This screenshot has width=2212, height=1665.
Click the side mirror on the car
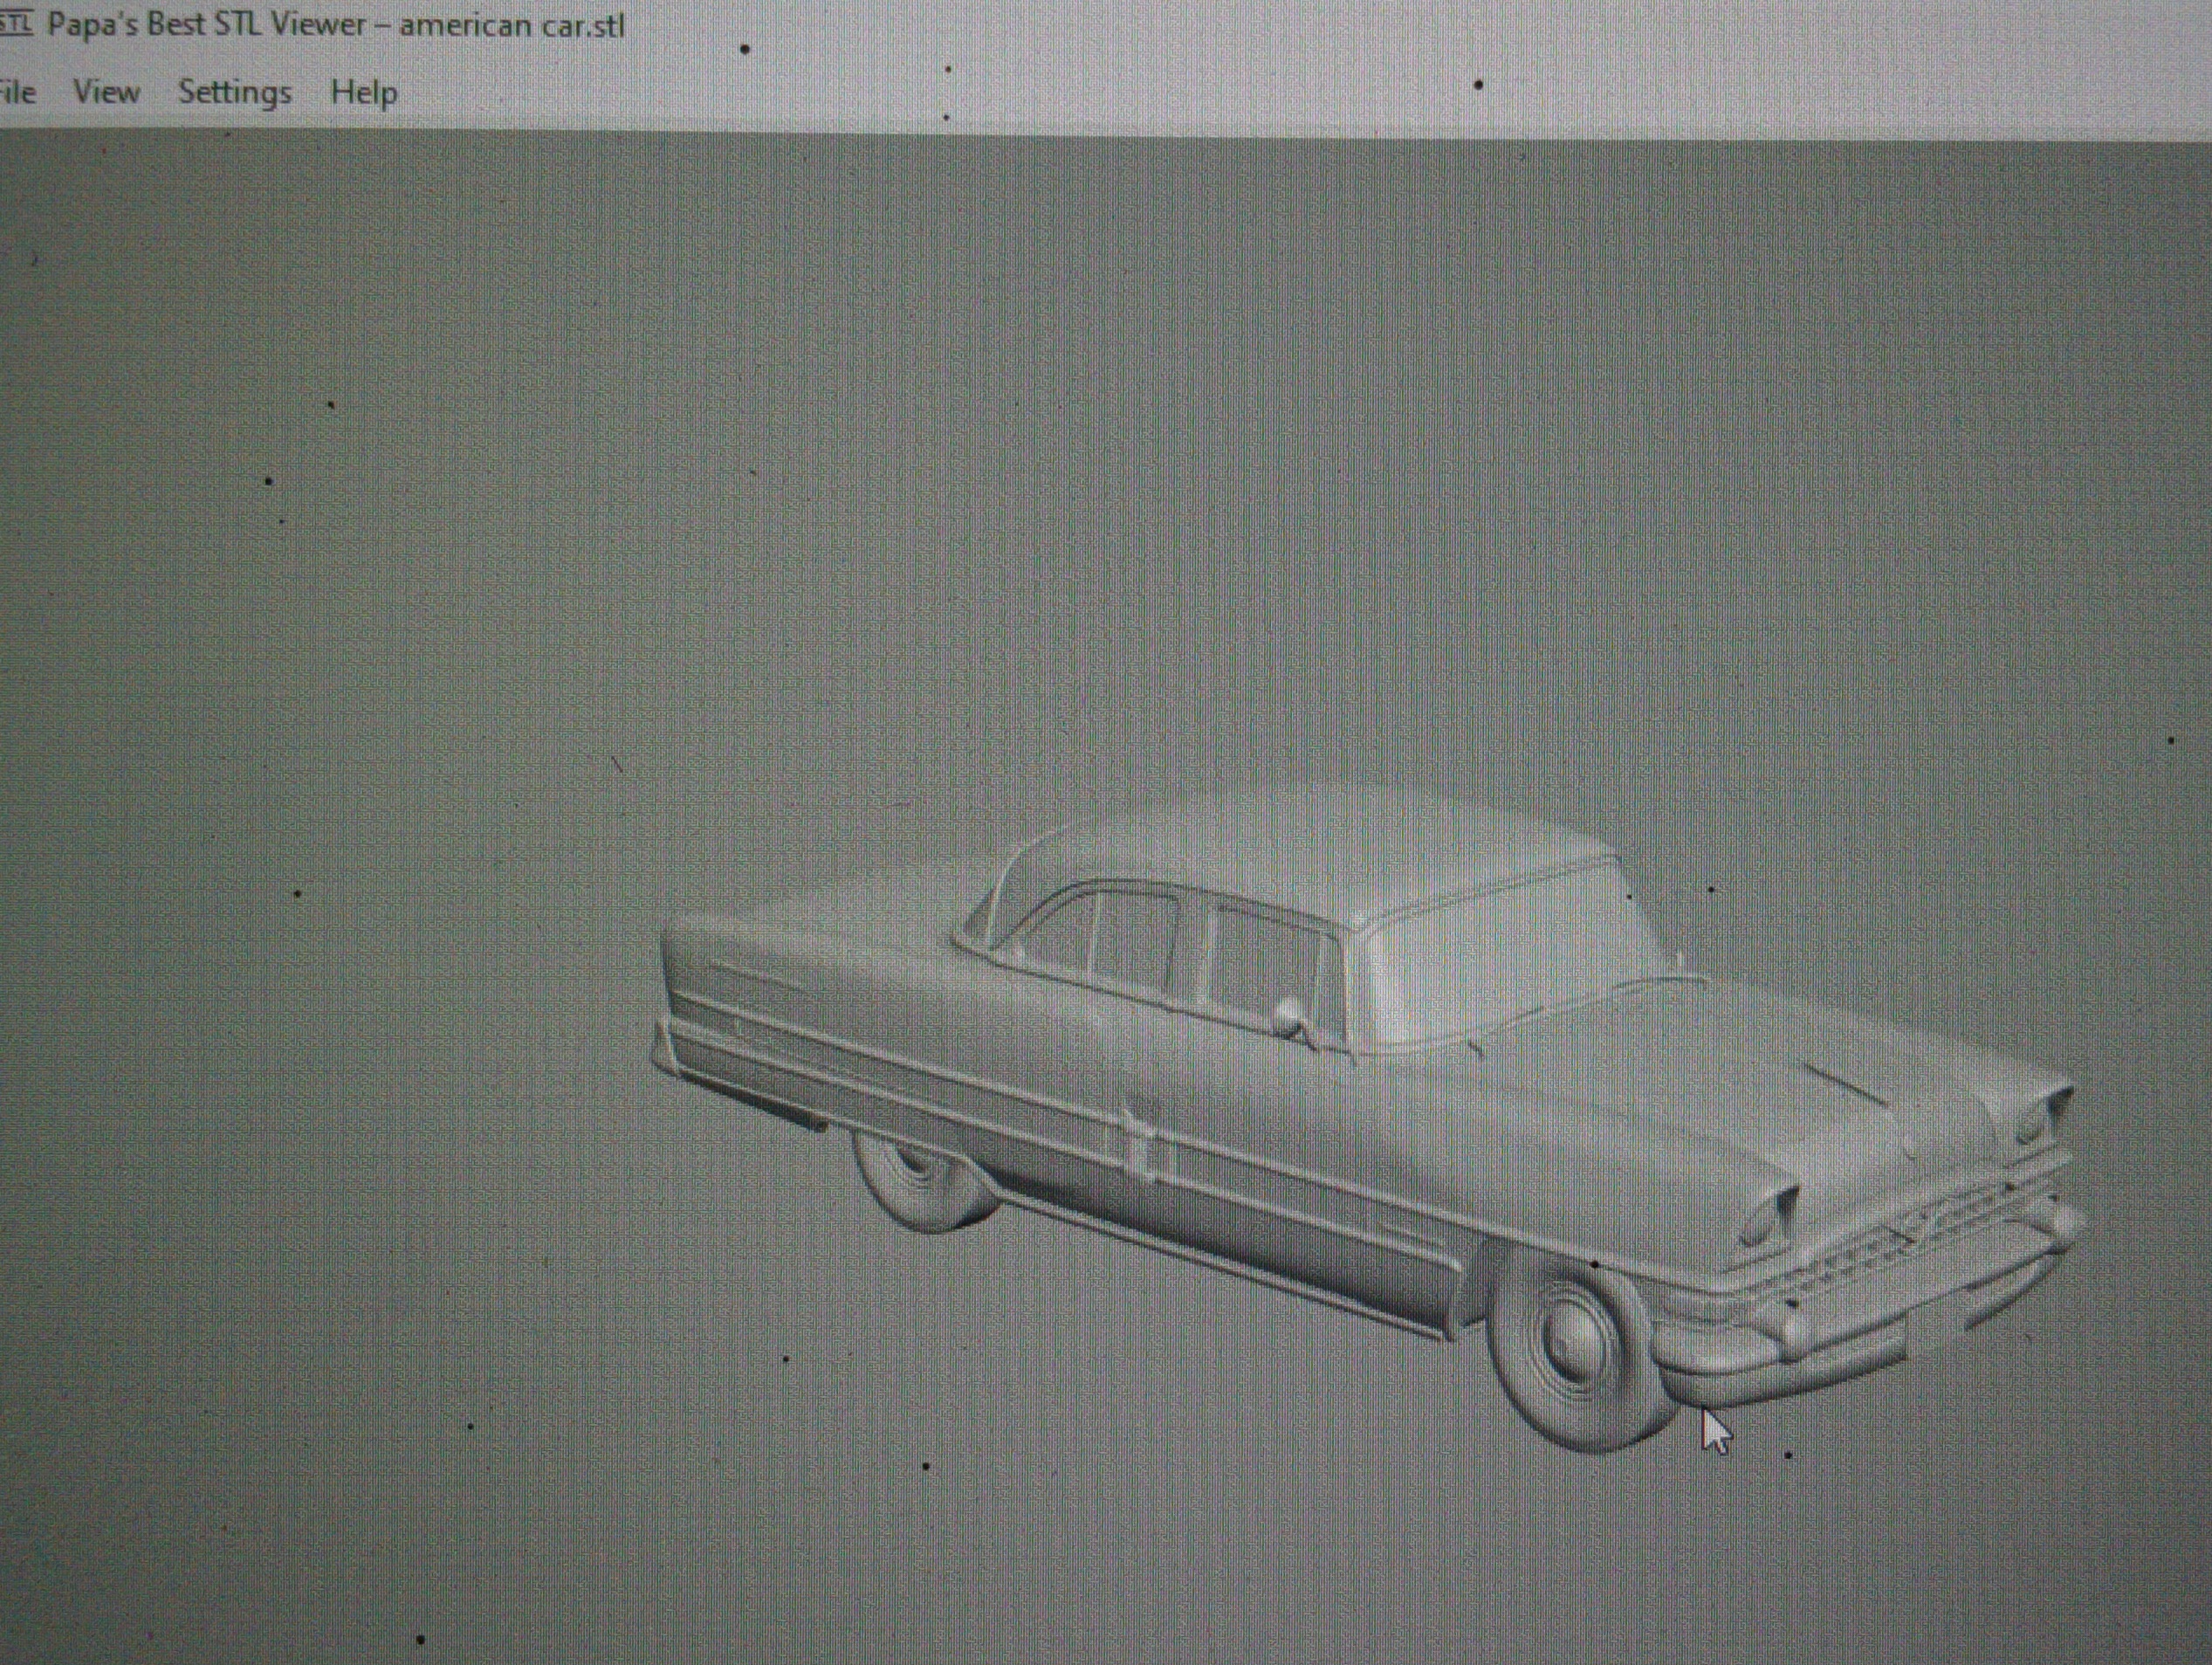tap(1290, 1012)
